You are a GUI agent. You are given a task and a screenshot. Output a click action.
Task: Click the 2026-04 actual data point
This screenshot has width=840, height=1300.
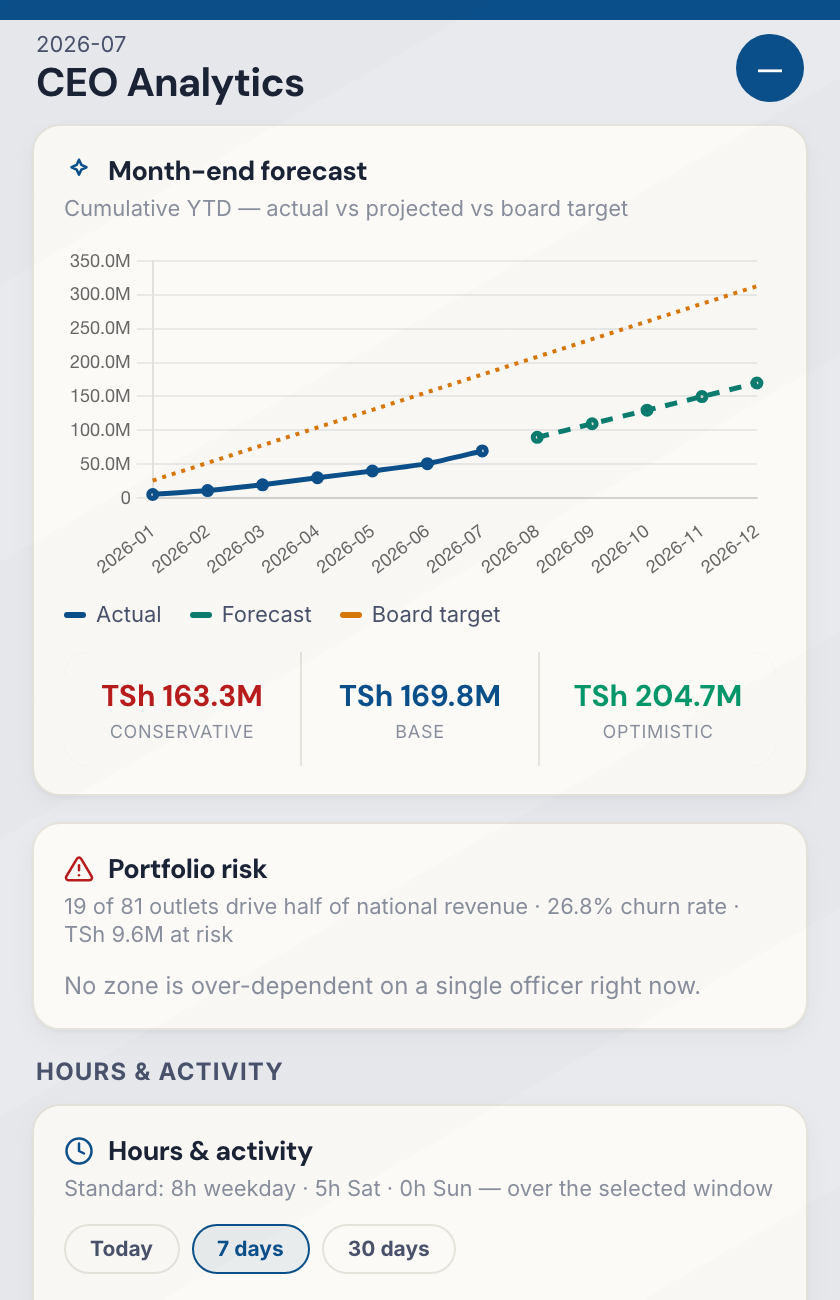pyautogui.click(x=317, y=478)
